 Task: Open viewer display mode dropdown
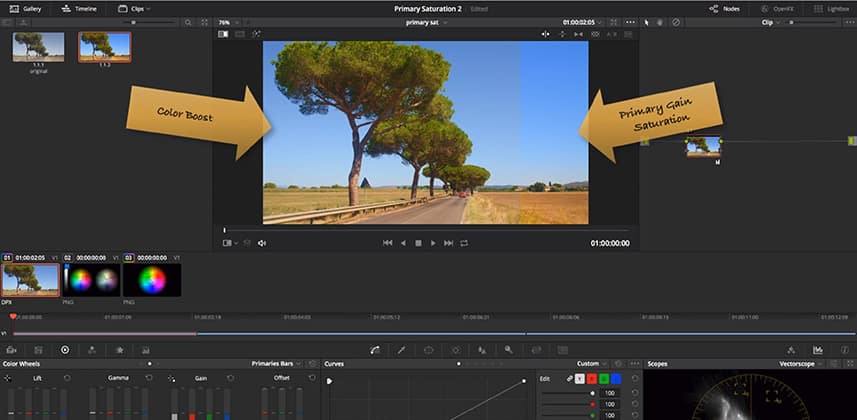230,243
